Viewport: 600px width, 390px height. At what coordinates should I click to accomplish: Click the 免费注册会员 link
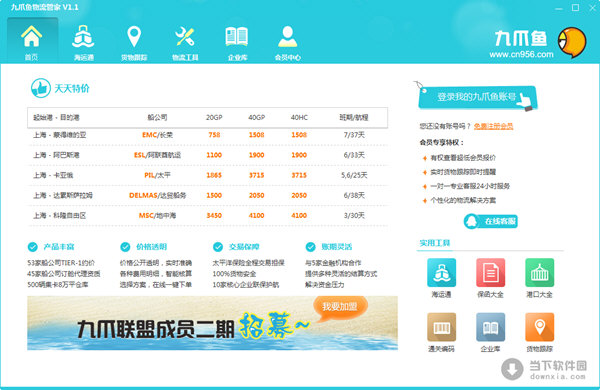(493, 126)
